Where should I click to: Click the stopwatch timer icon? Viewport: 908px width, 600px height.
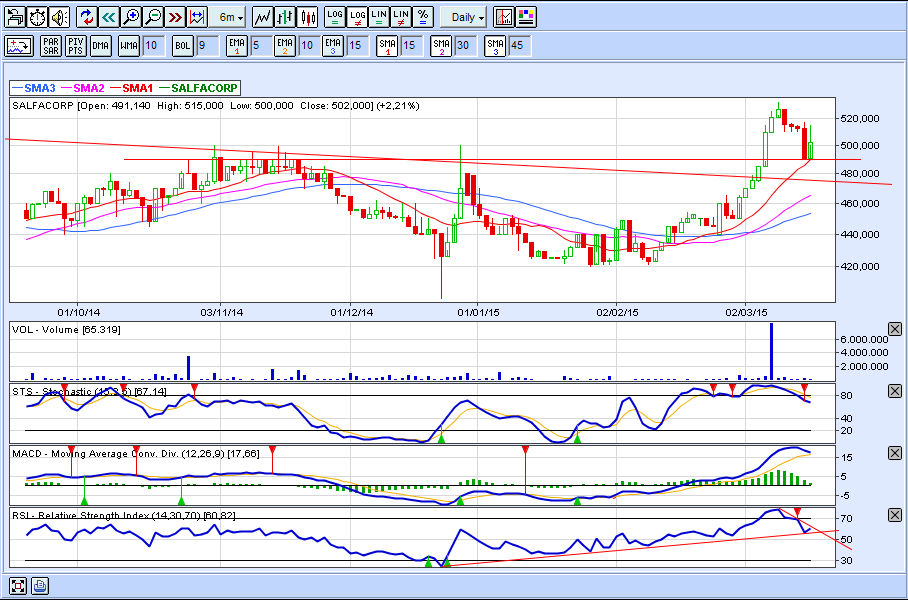click(37, 17)
